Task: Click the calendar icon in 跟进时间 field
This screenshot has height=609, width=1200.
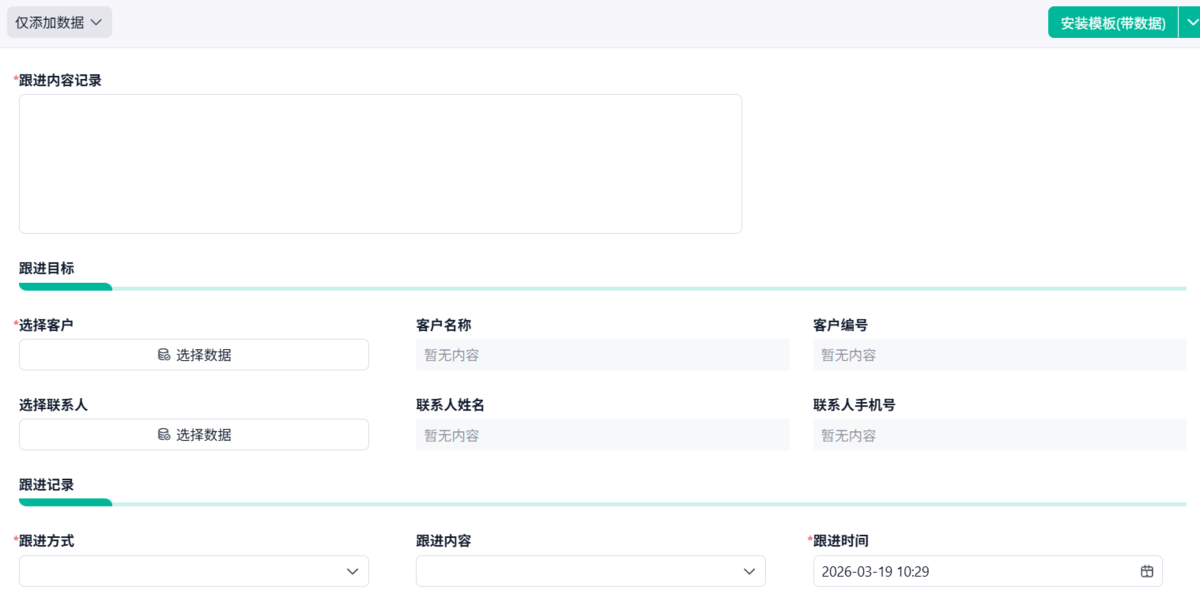Action: (x=1147, y=571)
